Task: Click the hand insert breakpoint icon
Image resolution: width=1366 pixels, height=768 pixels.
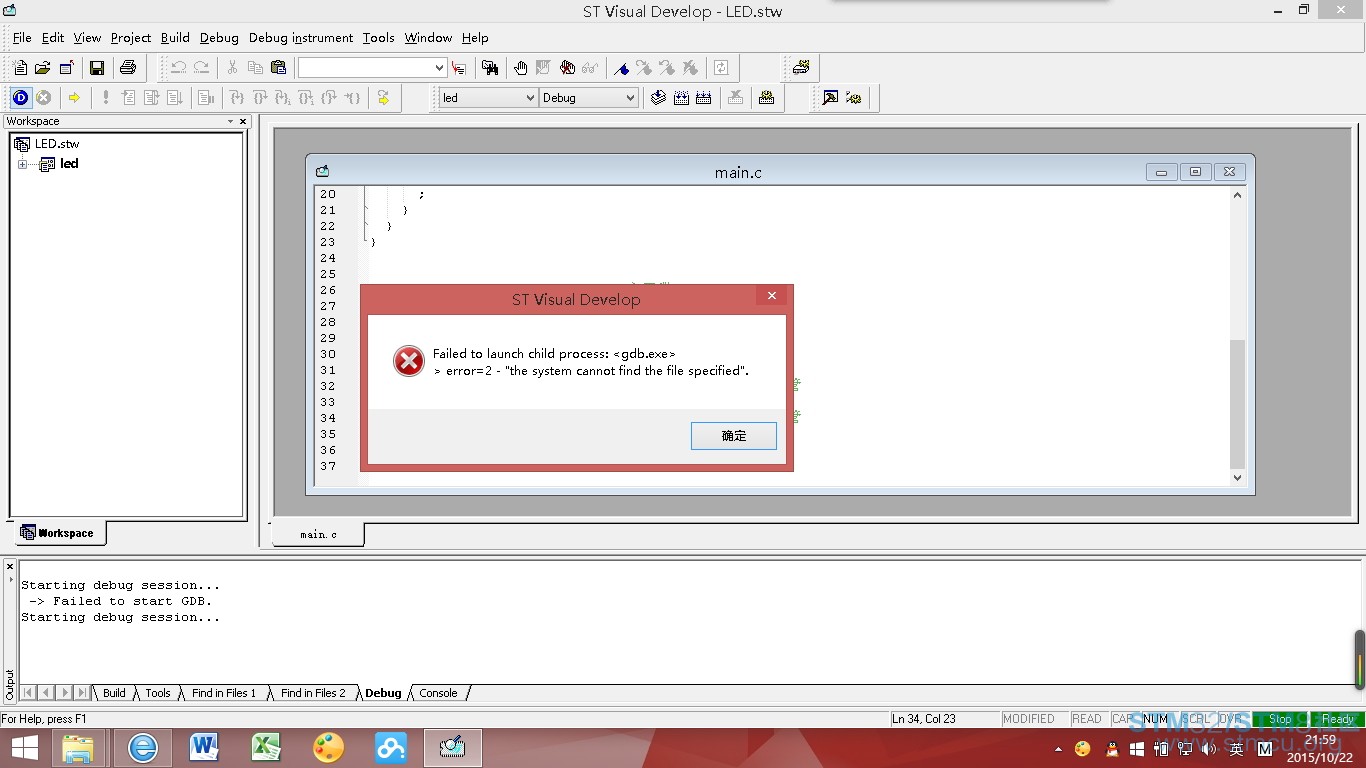Action: pos(520,68)
